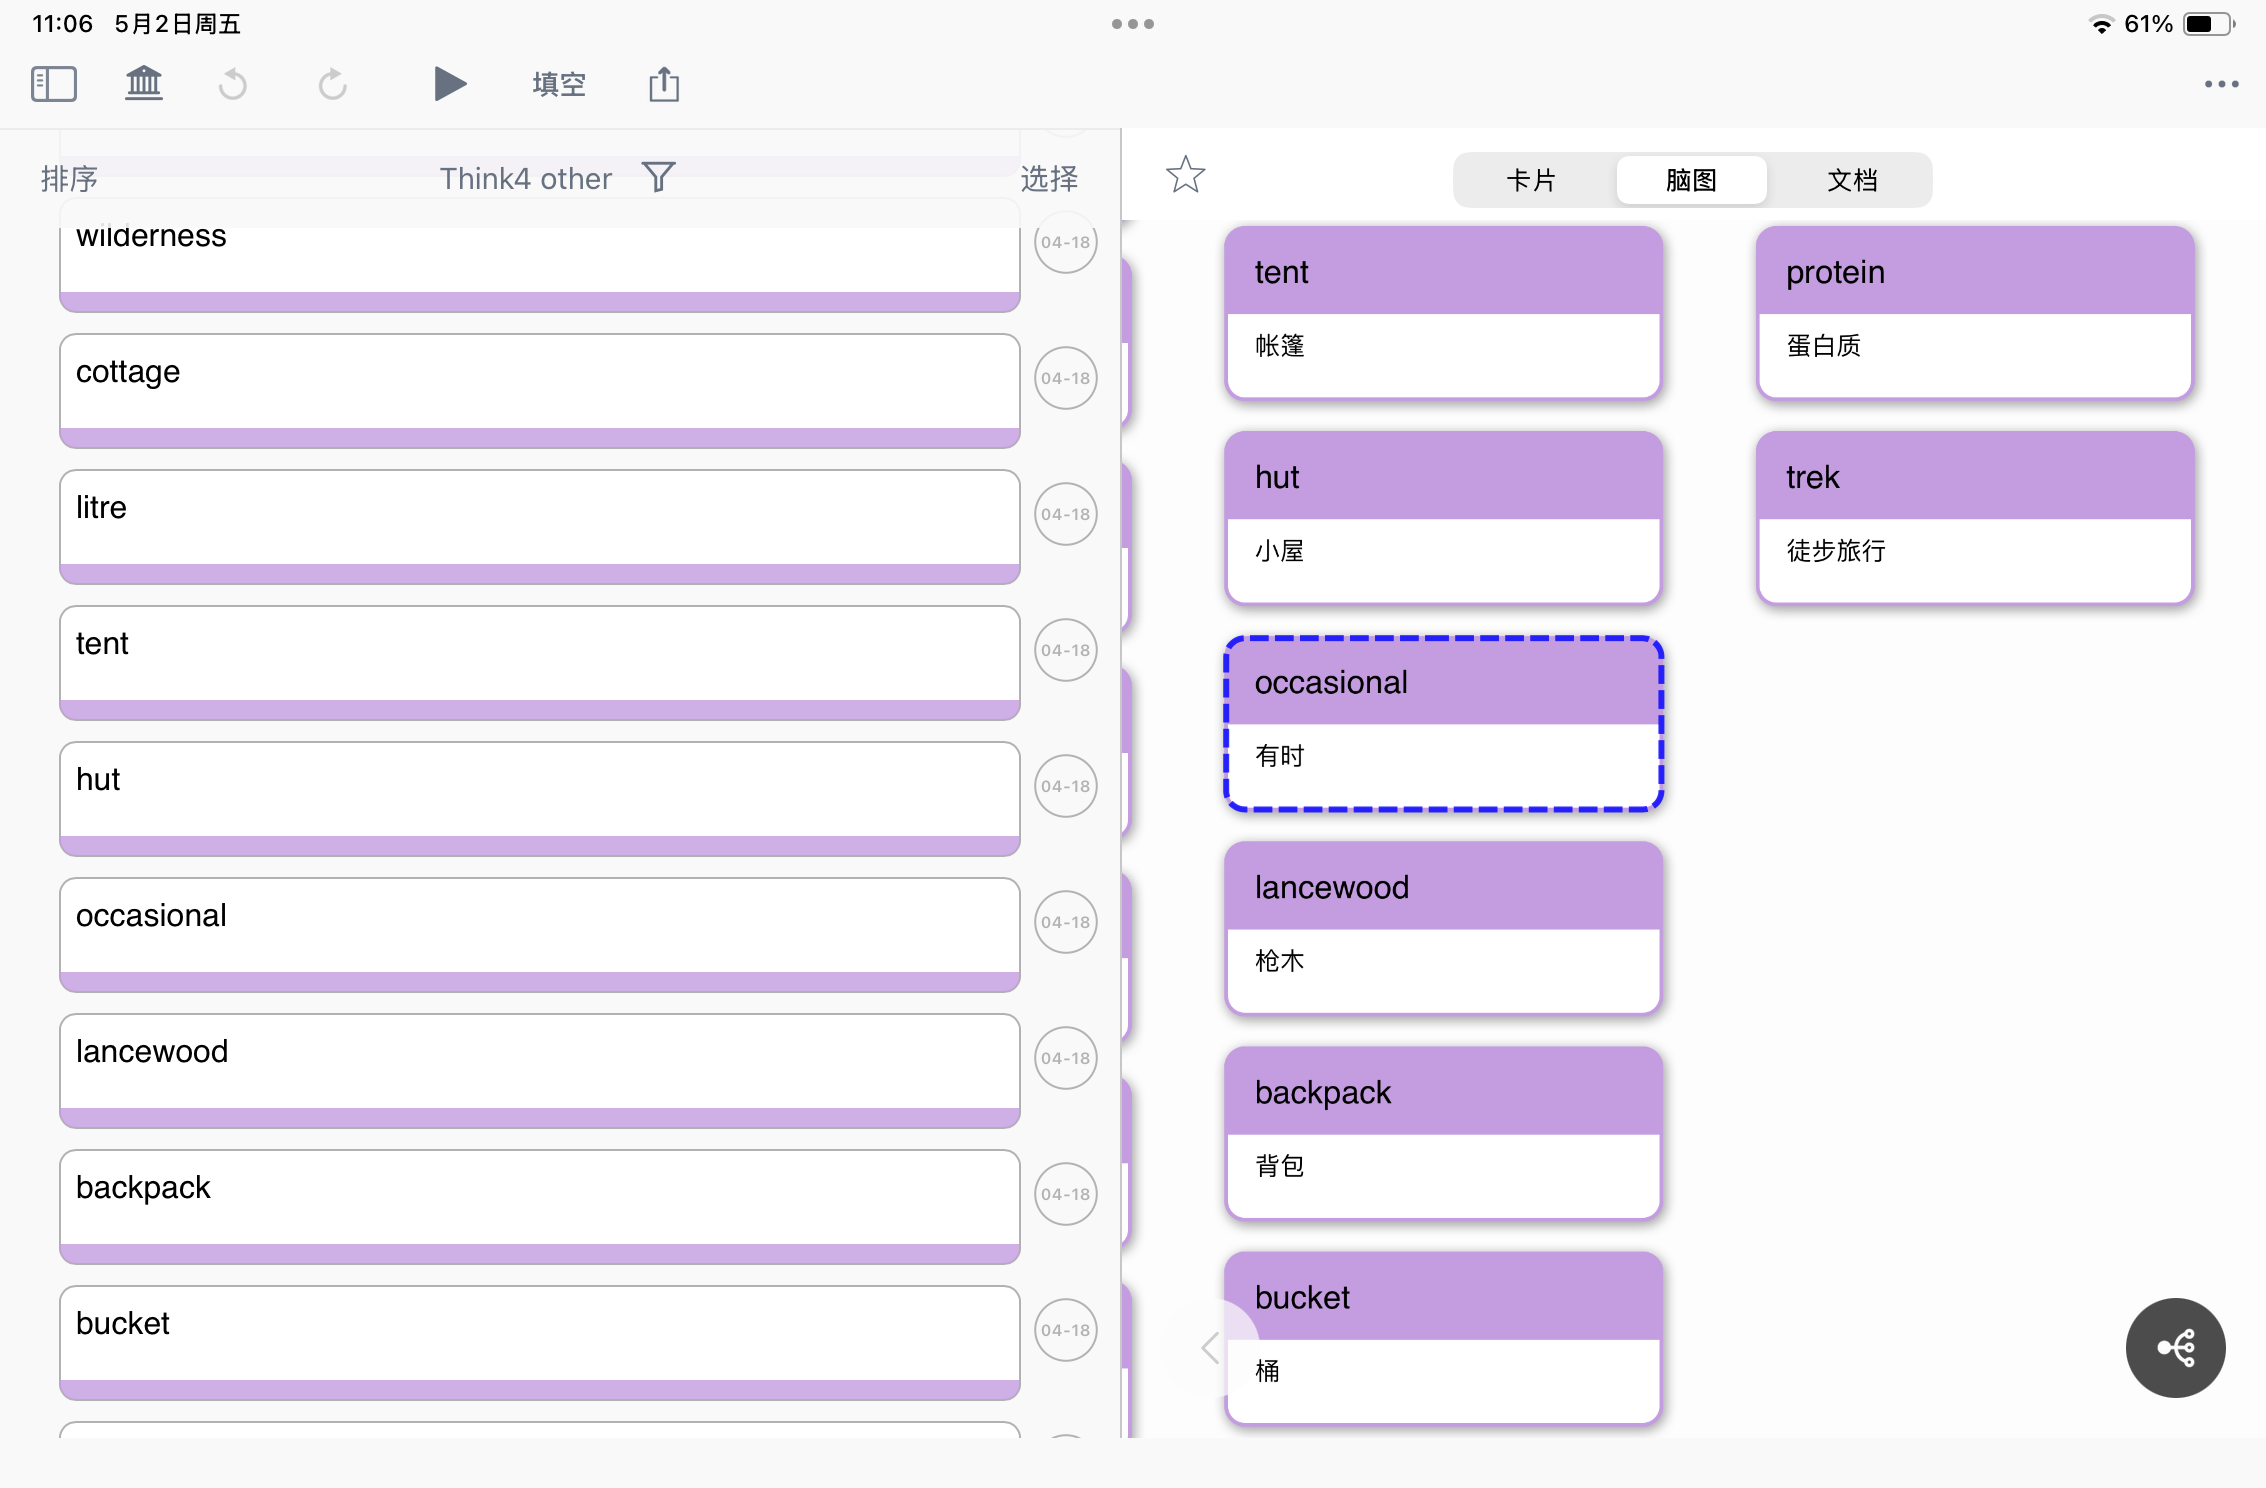Open the trek mind-map node

(x=1975, y=518)
